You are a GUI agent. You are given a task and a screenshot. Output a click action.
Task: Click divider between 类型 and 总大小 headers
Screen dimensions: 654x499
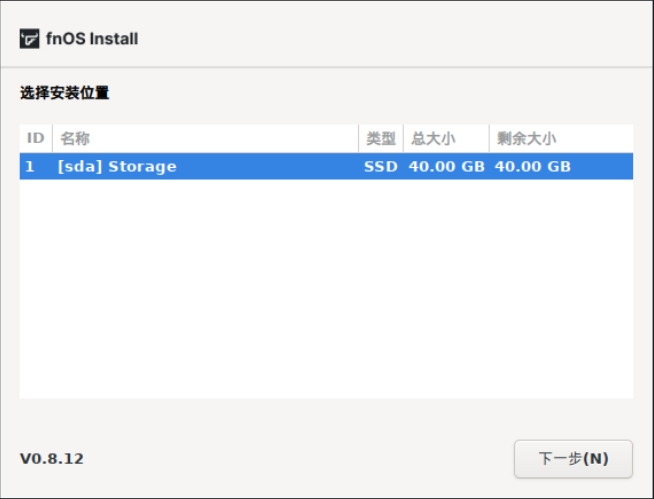coord(403,139)
